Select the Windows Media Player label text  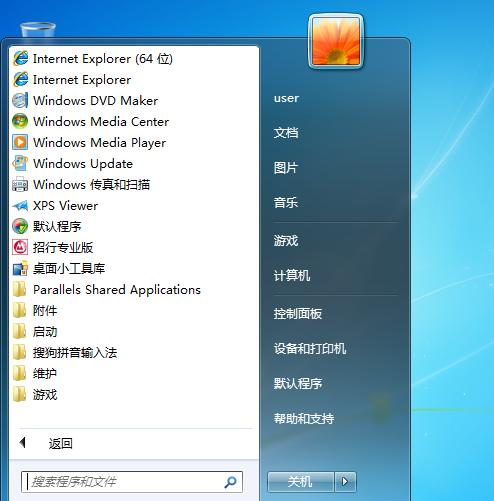click(x=100, y=143)
